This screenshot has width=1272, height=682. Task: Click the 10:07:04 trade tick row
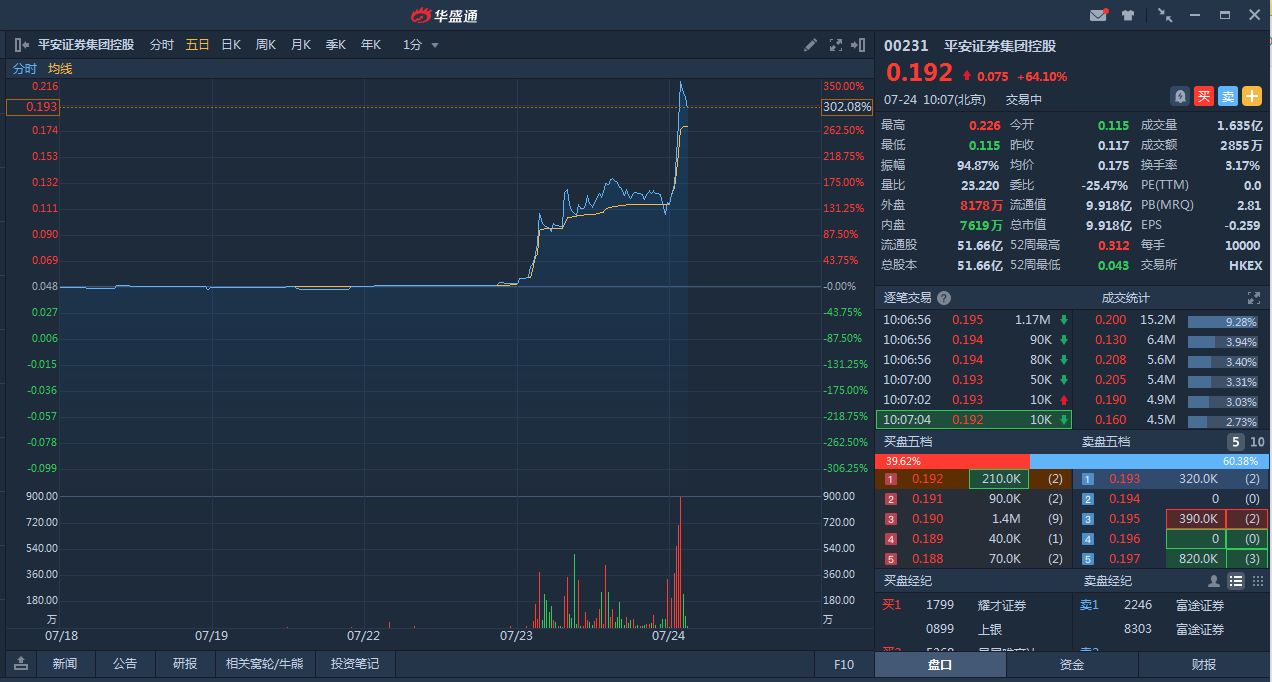point(974,420)
